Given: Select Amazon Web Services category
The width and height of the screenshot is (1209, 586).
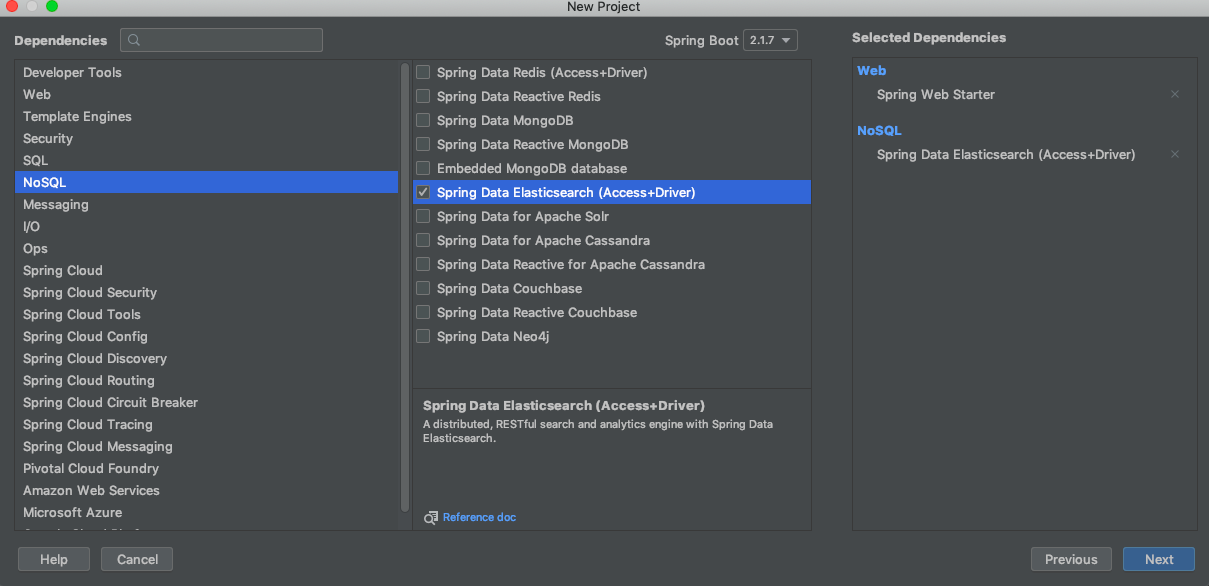Looking at the screenshot, I should coord(206,490).
